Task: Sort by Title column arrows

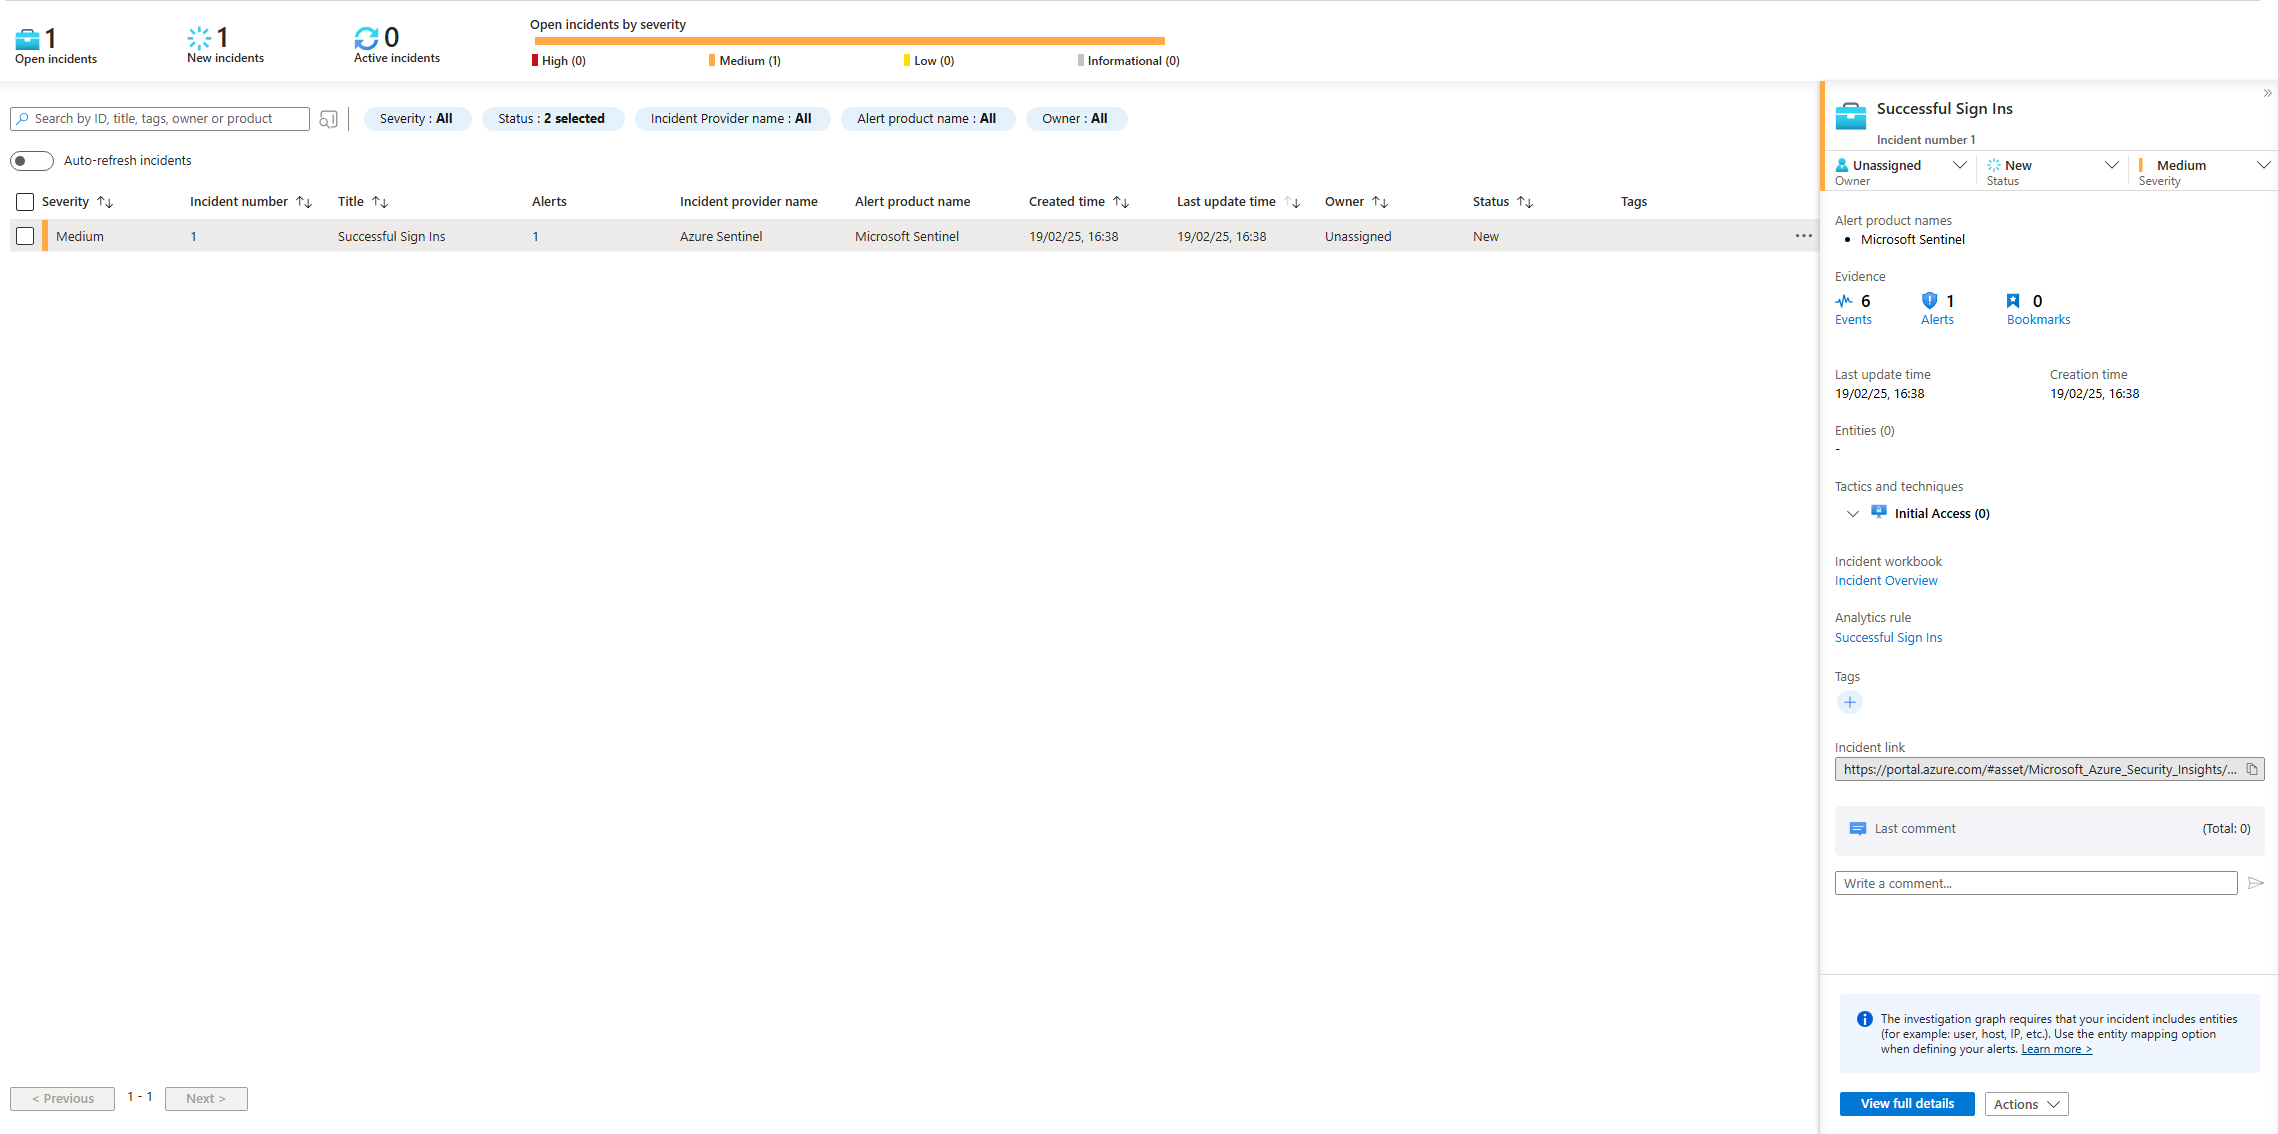Action: (380, 202)
